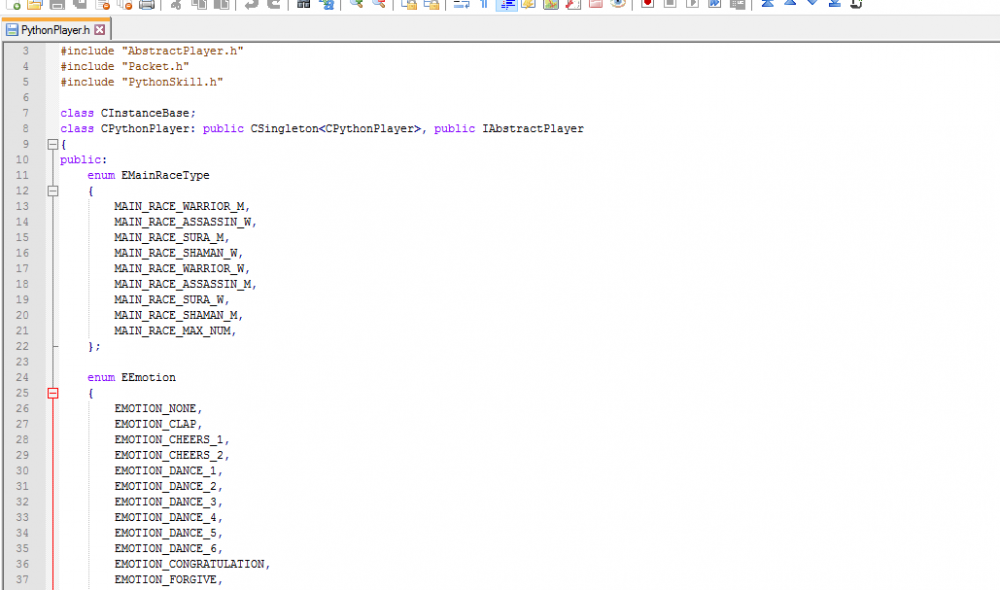This screenshot has width=1000, height=590.
Task: Save the current file via toolbar
Action: [x=57, y=4]
